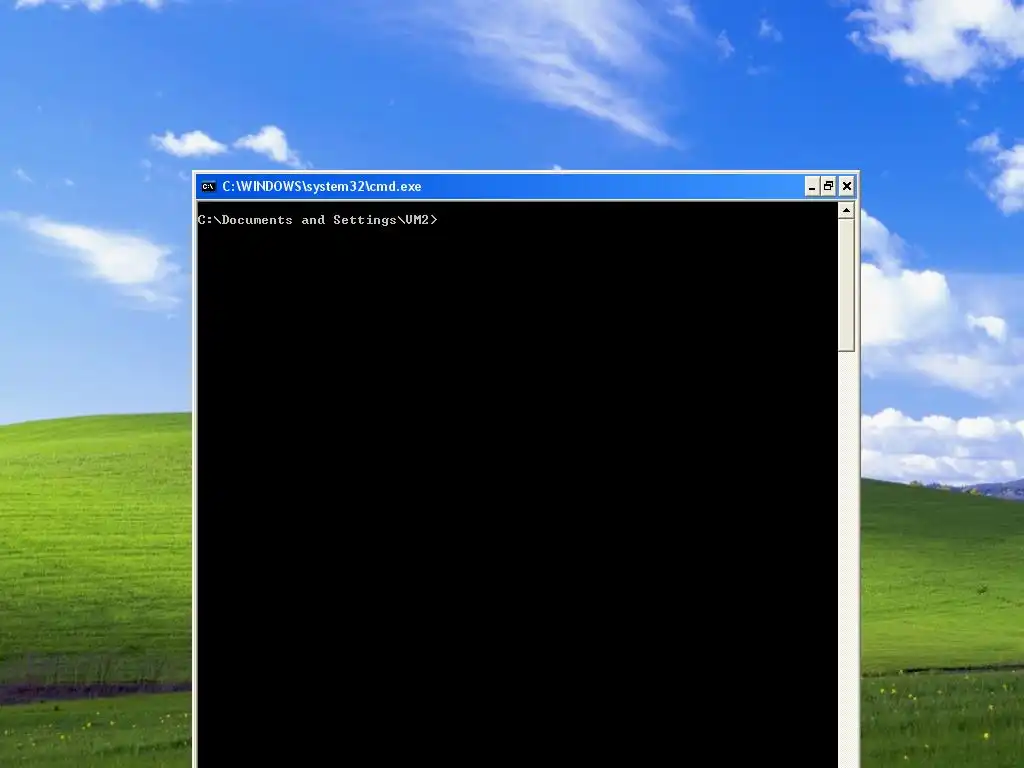1024x768 pixels.
Task: Click the prompt text C:\Documents and Settings\VM2>
Action: (x=317, y=220)
